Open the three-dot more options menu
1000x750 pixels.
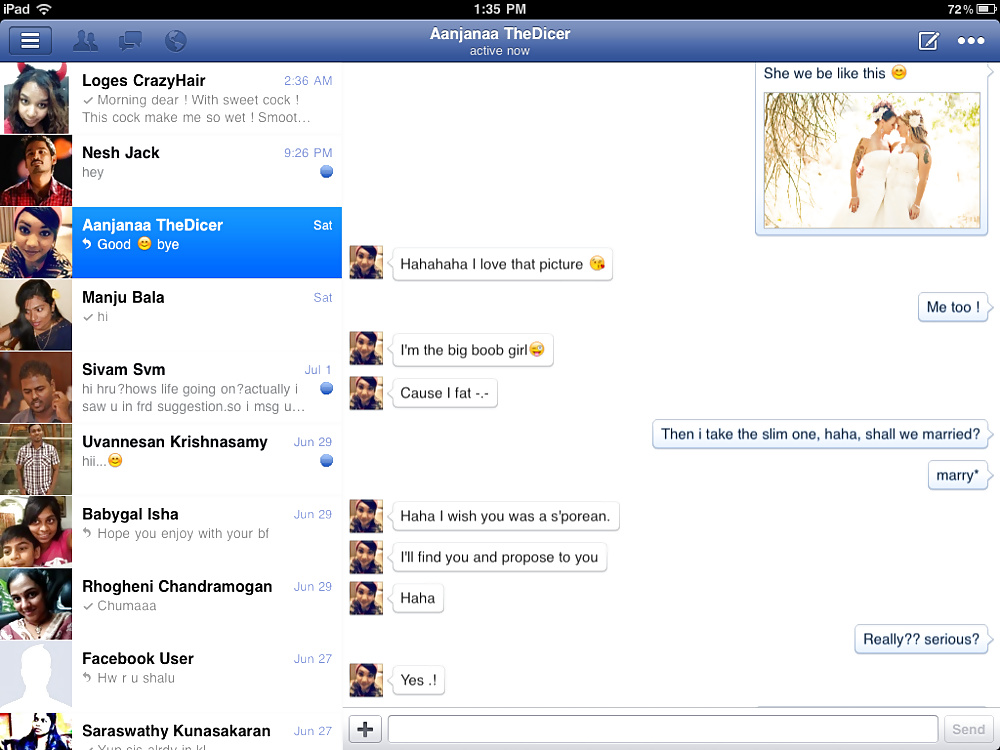pyautogui.click(x=971, y=41)
